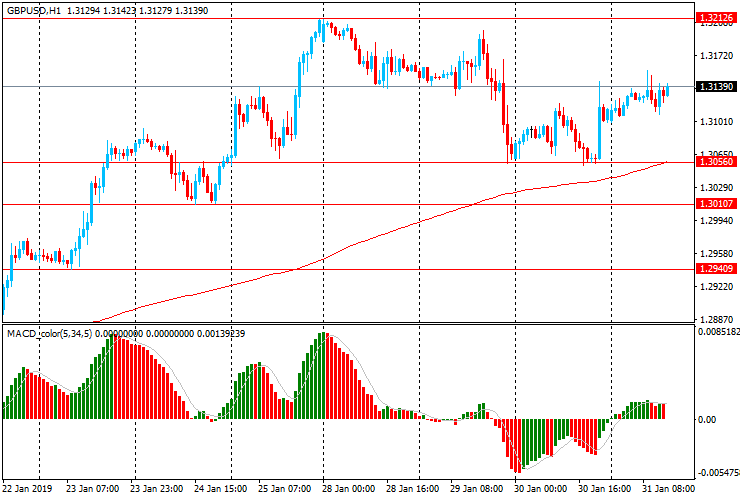Click the 1.28870 price scale label

click(714, 318)
